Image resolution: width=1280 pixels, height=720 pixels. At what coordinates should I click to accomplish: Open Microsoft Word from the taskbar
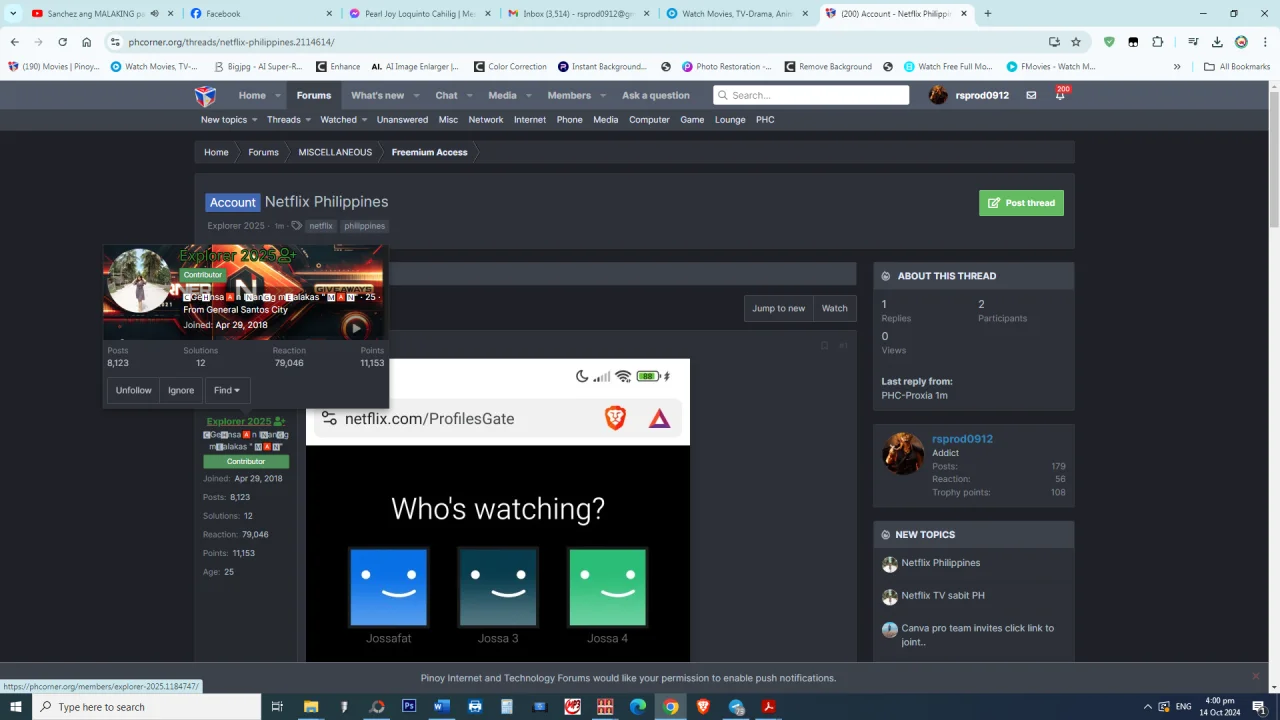click(442, 706)
